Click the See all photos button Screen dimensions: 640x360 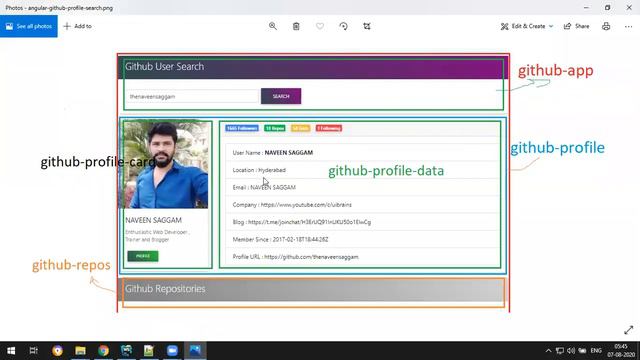[29, 26]
